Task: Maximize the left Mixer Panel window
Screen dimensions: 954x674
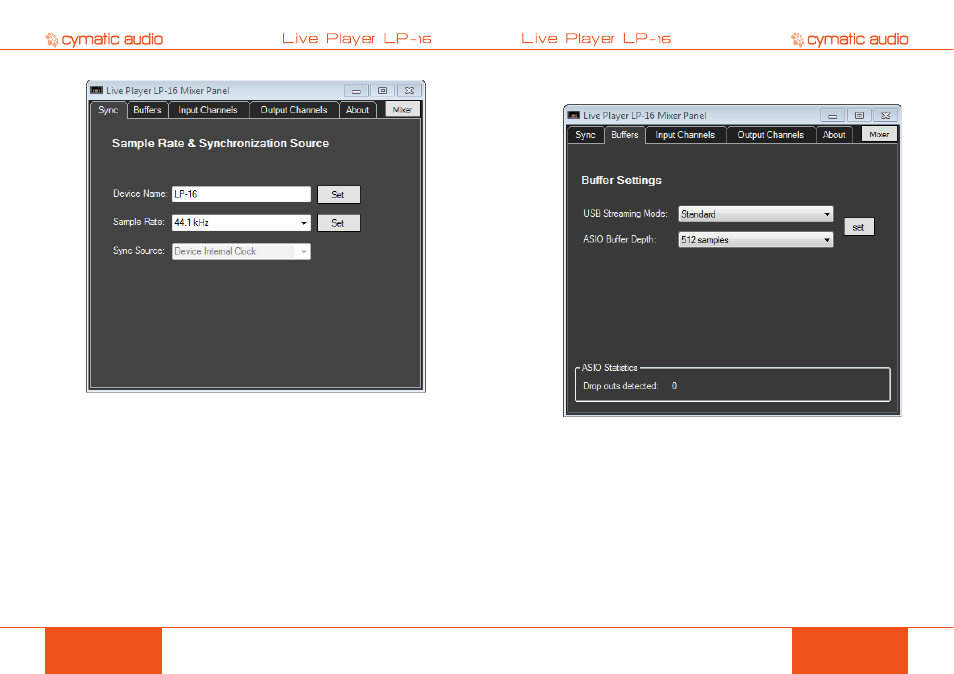Action: 383,91
